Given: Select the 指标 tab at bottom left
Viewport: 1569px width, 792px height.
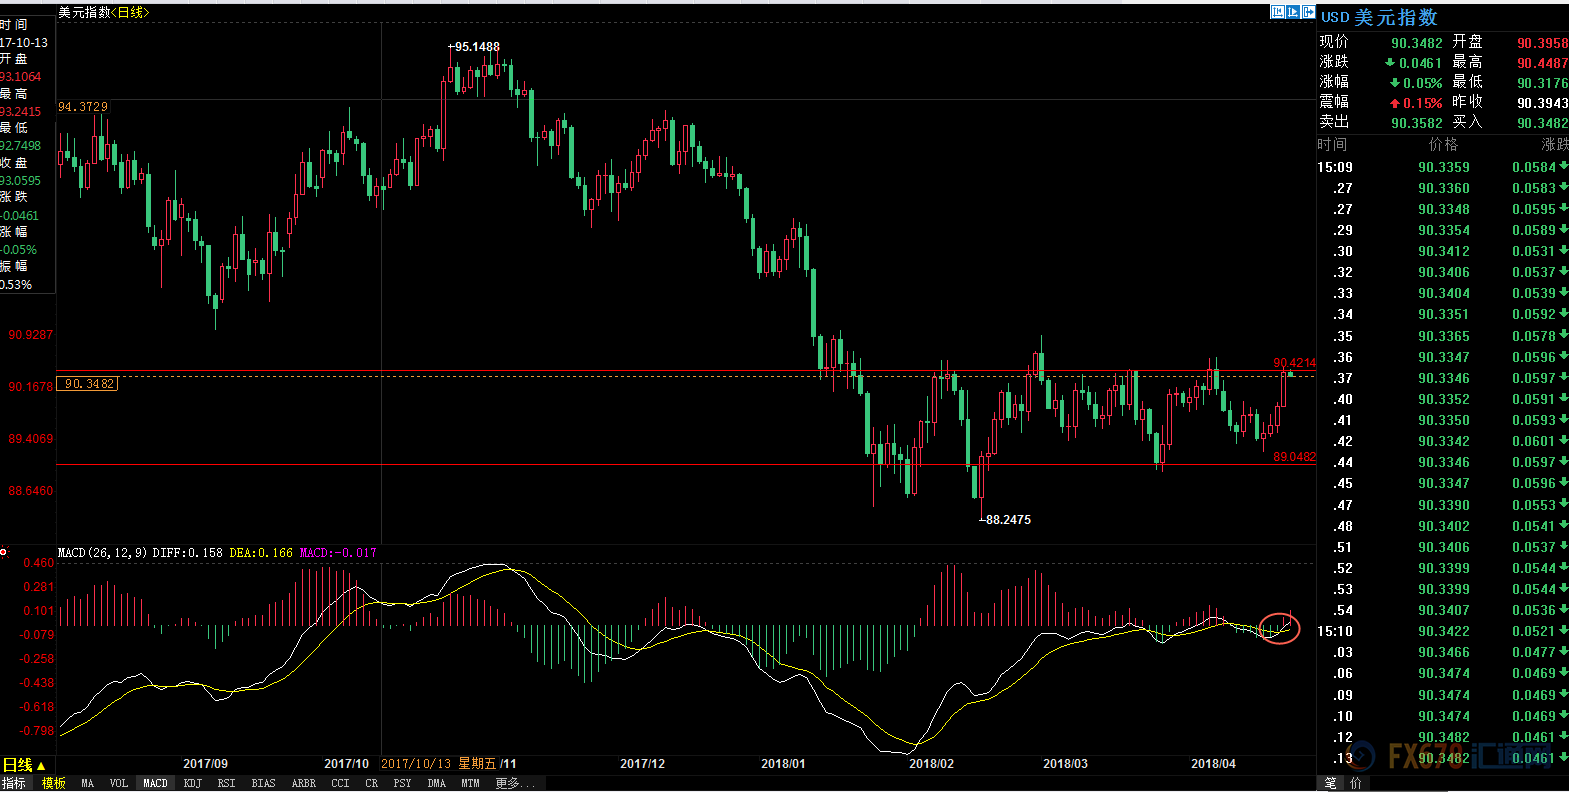Looking at the screenshot, I should tap(14, 783).
